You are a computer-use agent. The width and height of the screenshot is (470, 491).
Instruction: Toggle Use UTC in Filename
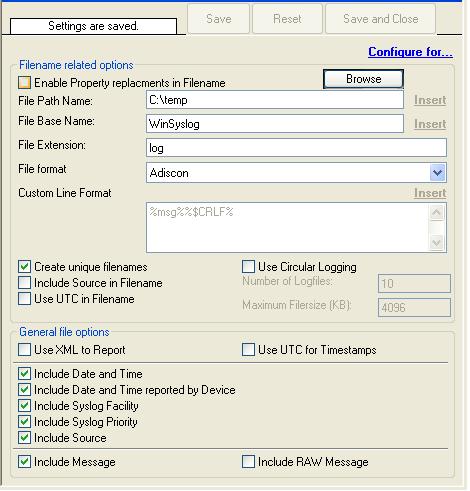point(24,299)
